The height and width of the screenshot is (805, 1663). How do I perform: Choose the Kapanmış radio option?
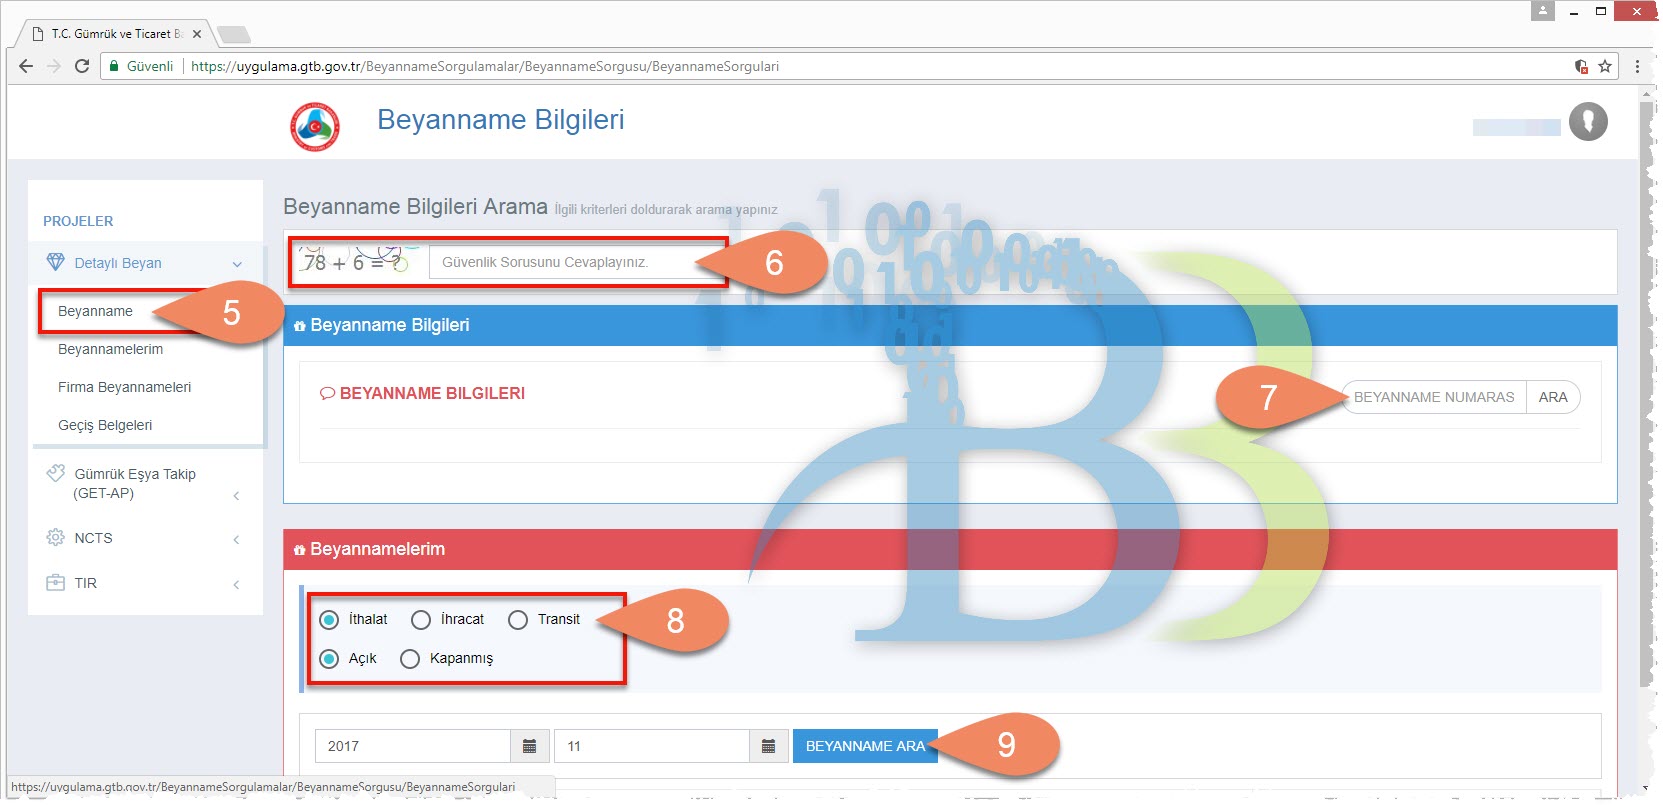pos(410,659)
